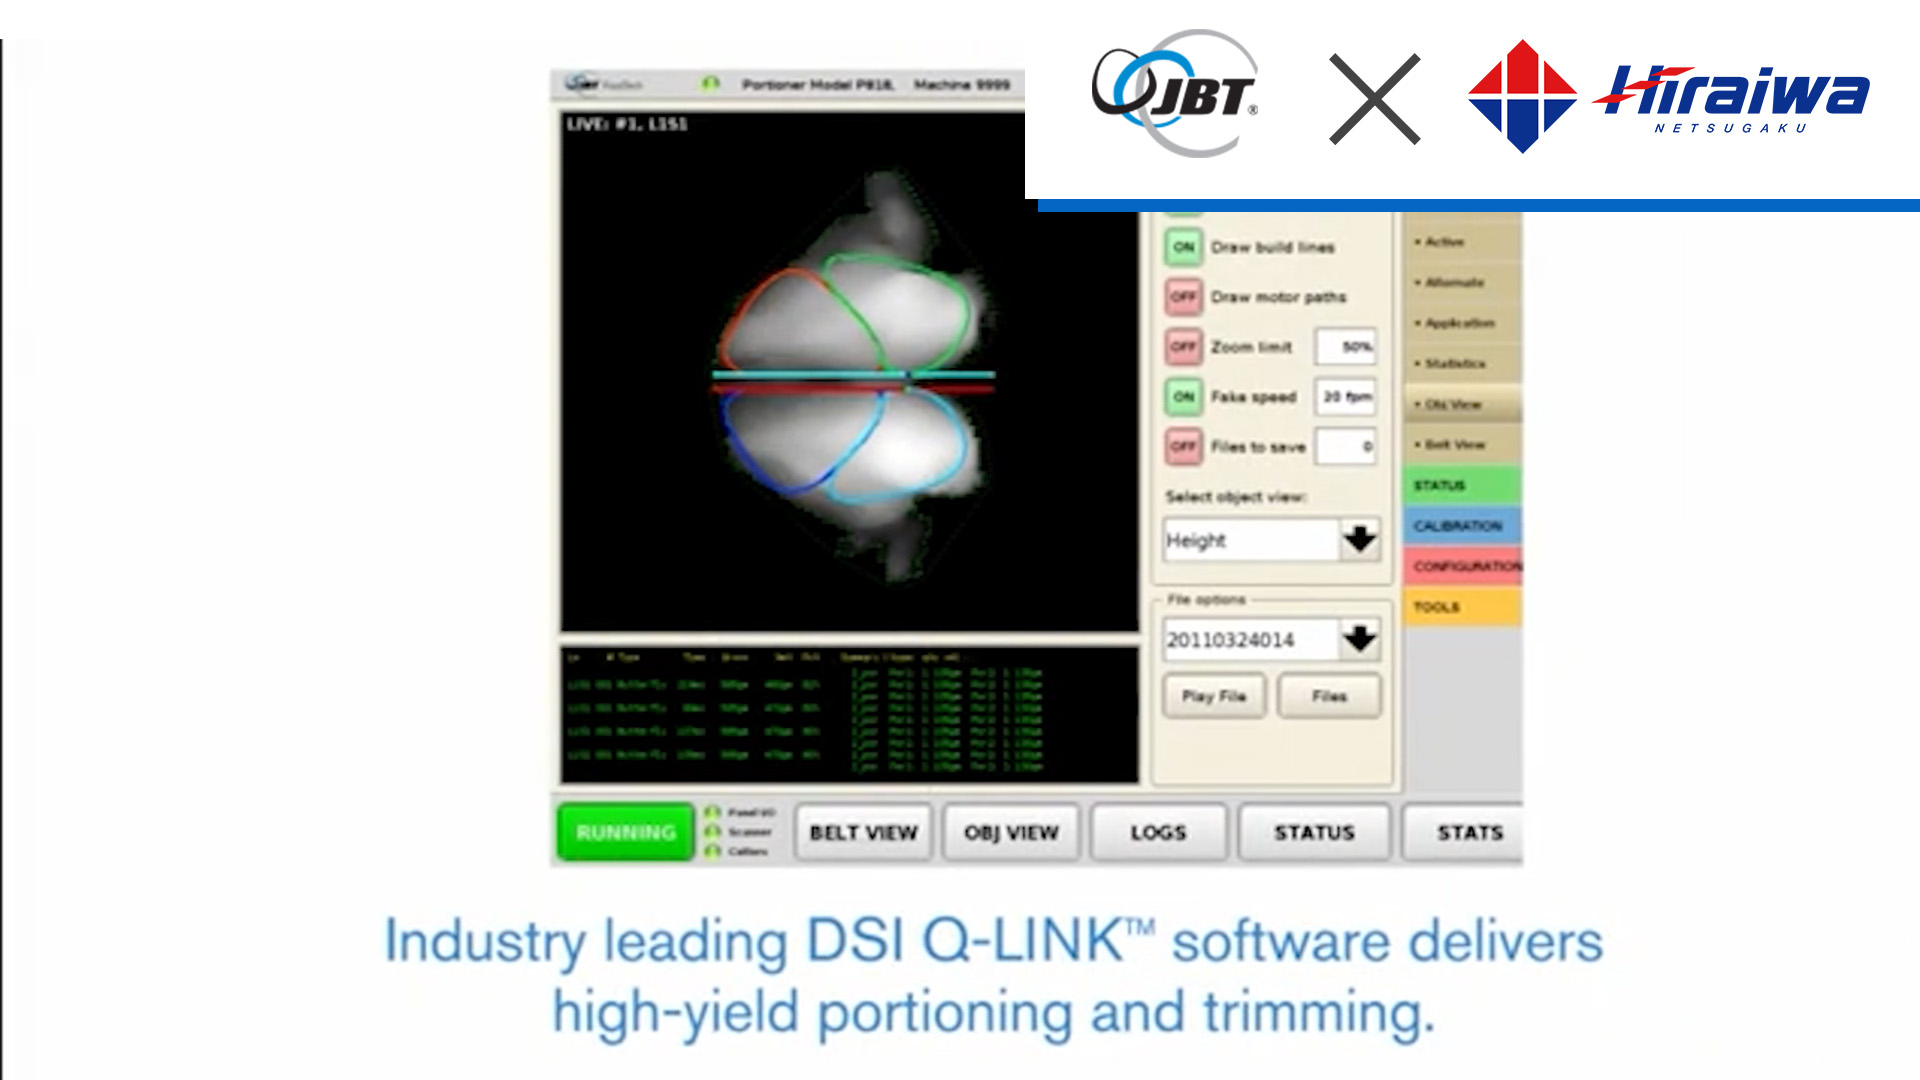Toggle the Fake speed ON switch
The width and height of the screenshot is (1920, 1080).
(x=1184, y=397)
